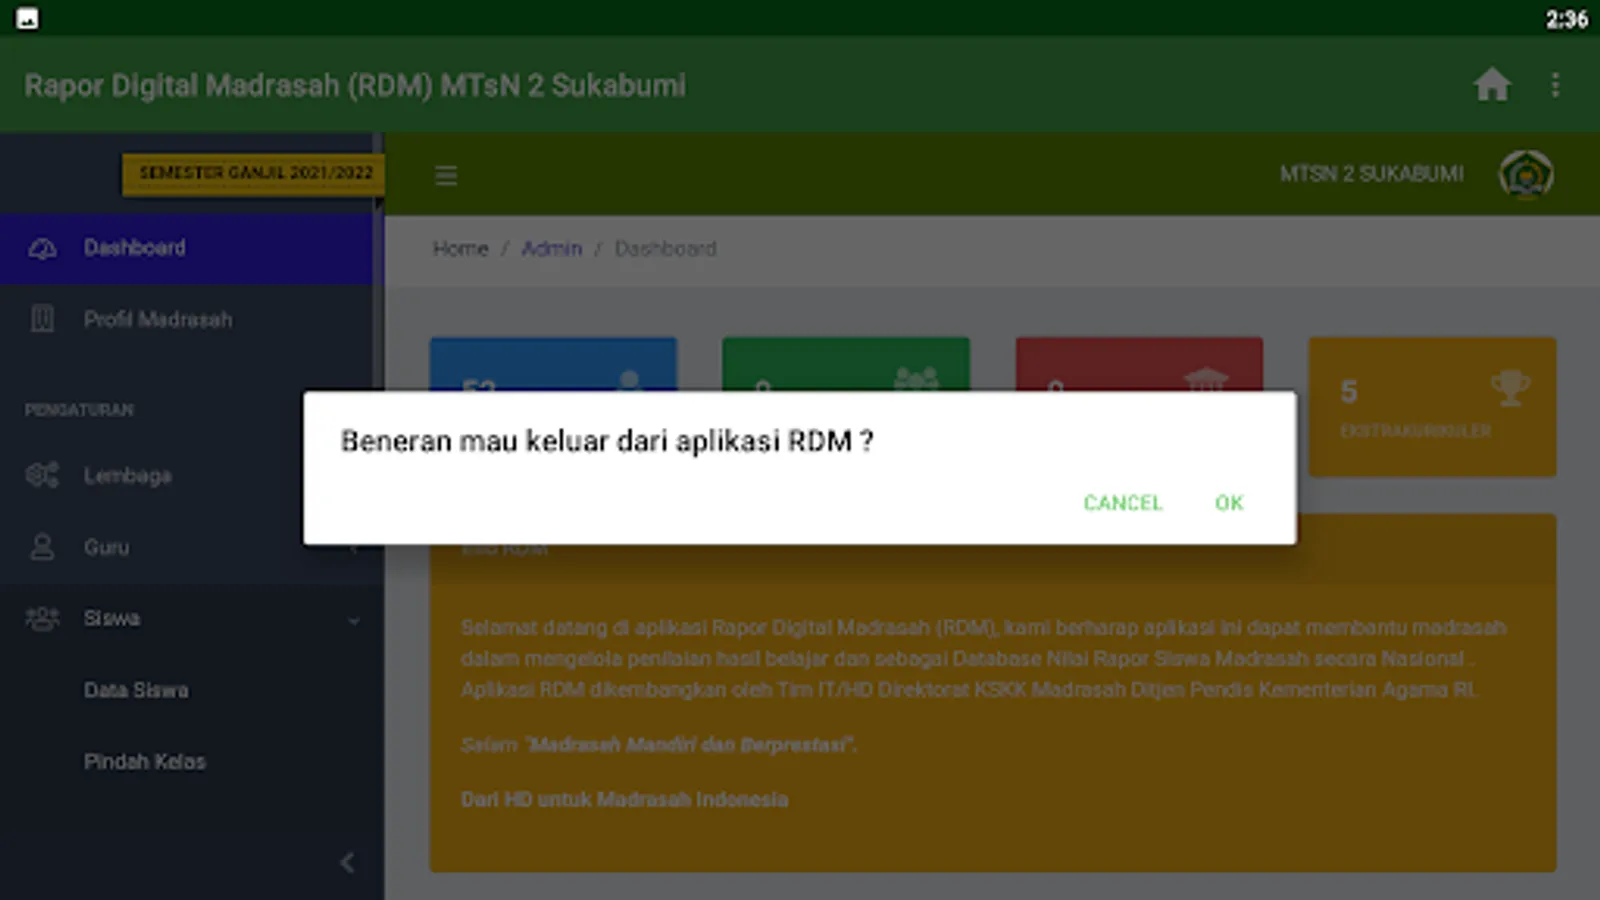The image size is (1600, 900).
Task: Collapse the sidebar with the left chevron
Action: (x=347, y=862)
